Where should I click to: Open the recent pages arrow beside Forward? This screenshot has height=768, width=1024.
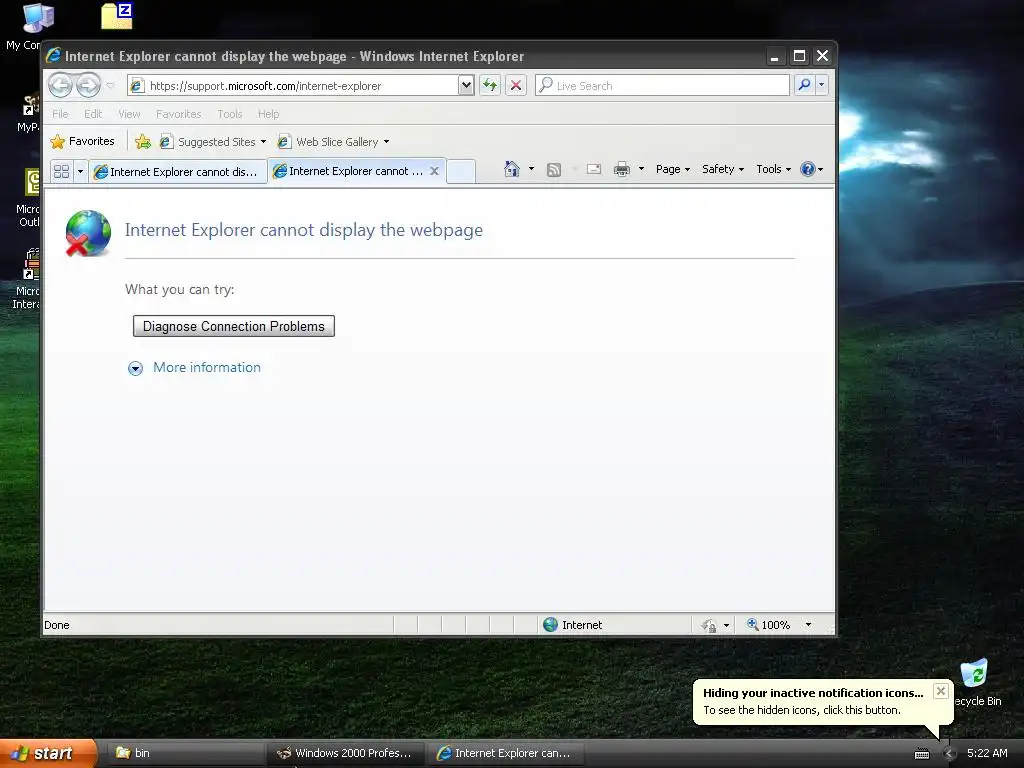pos(110,86)
